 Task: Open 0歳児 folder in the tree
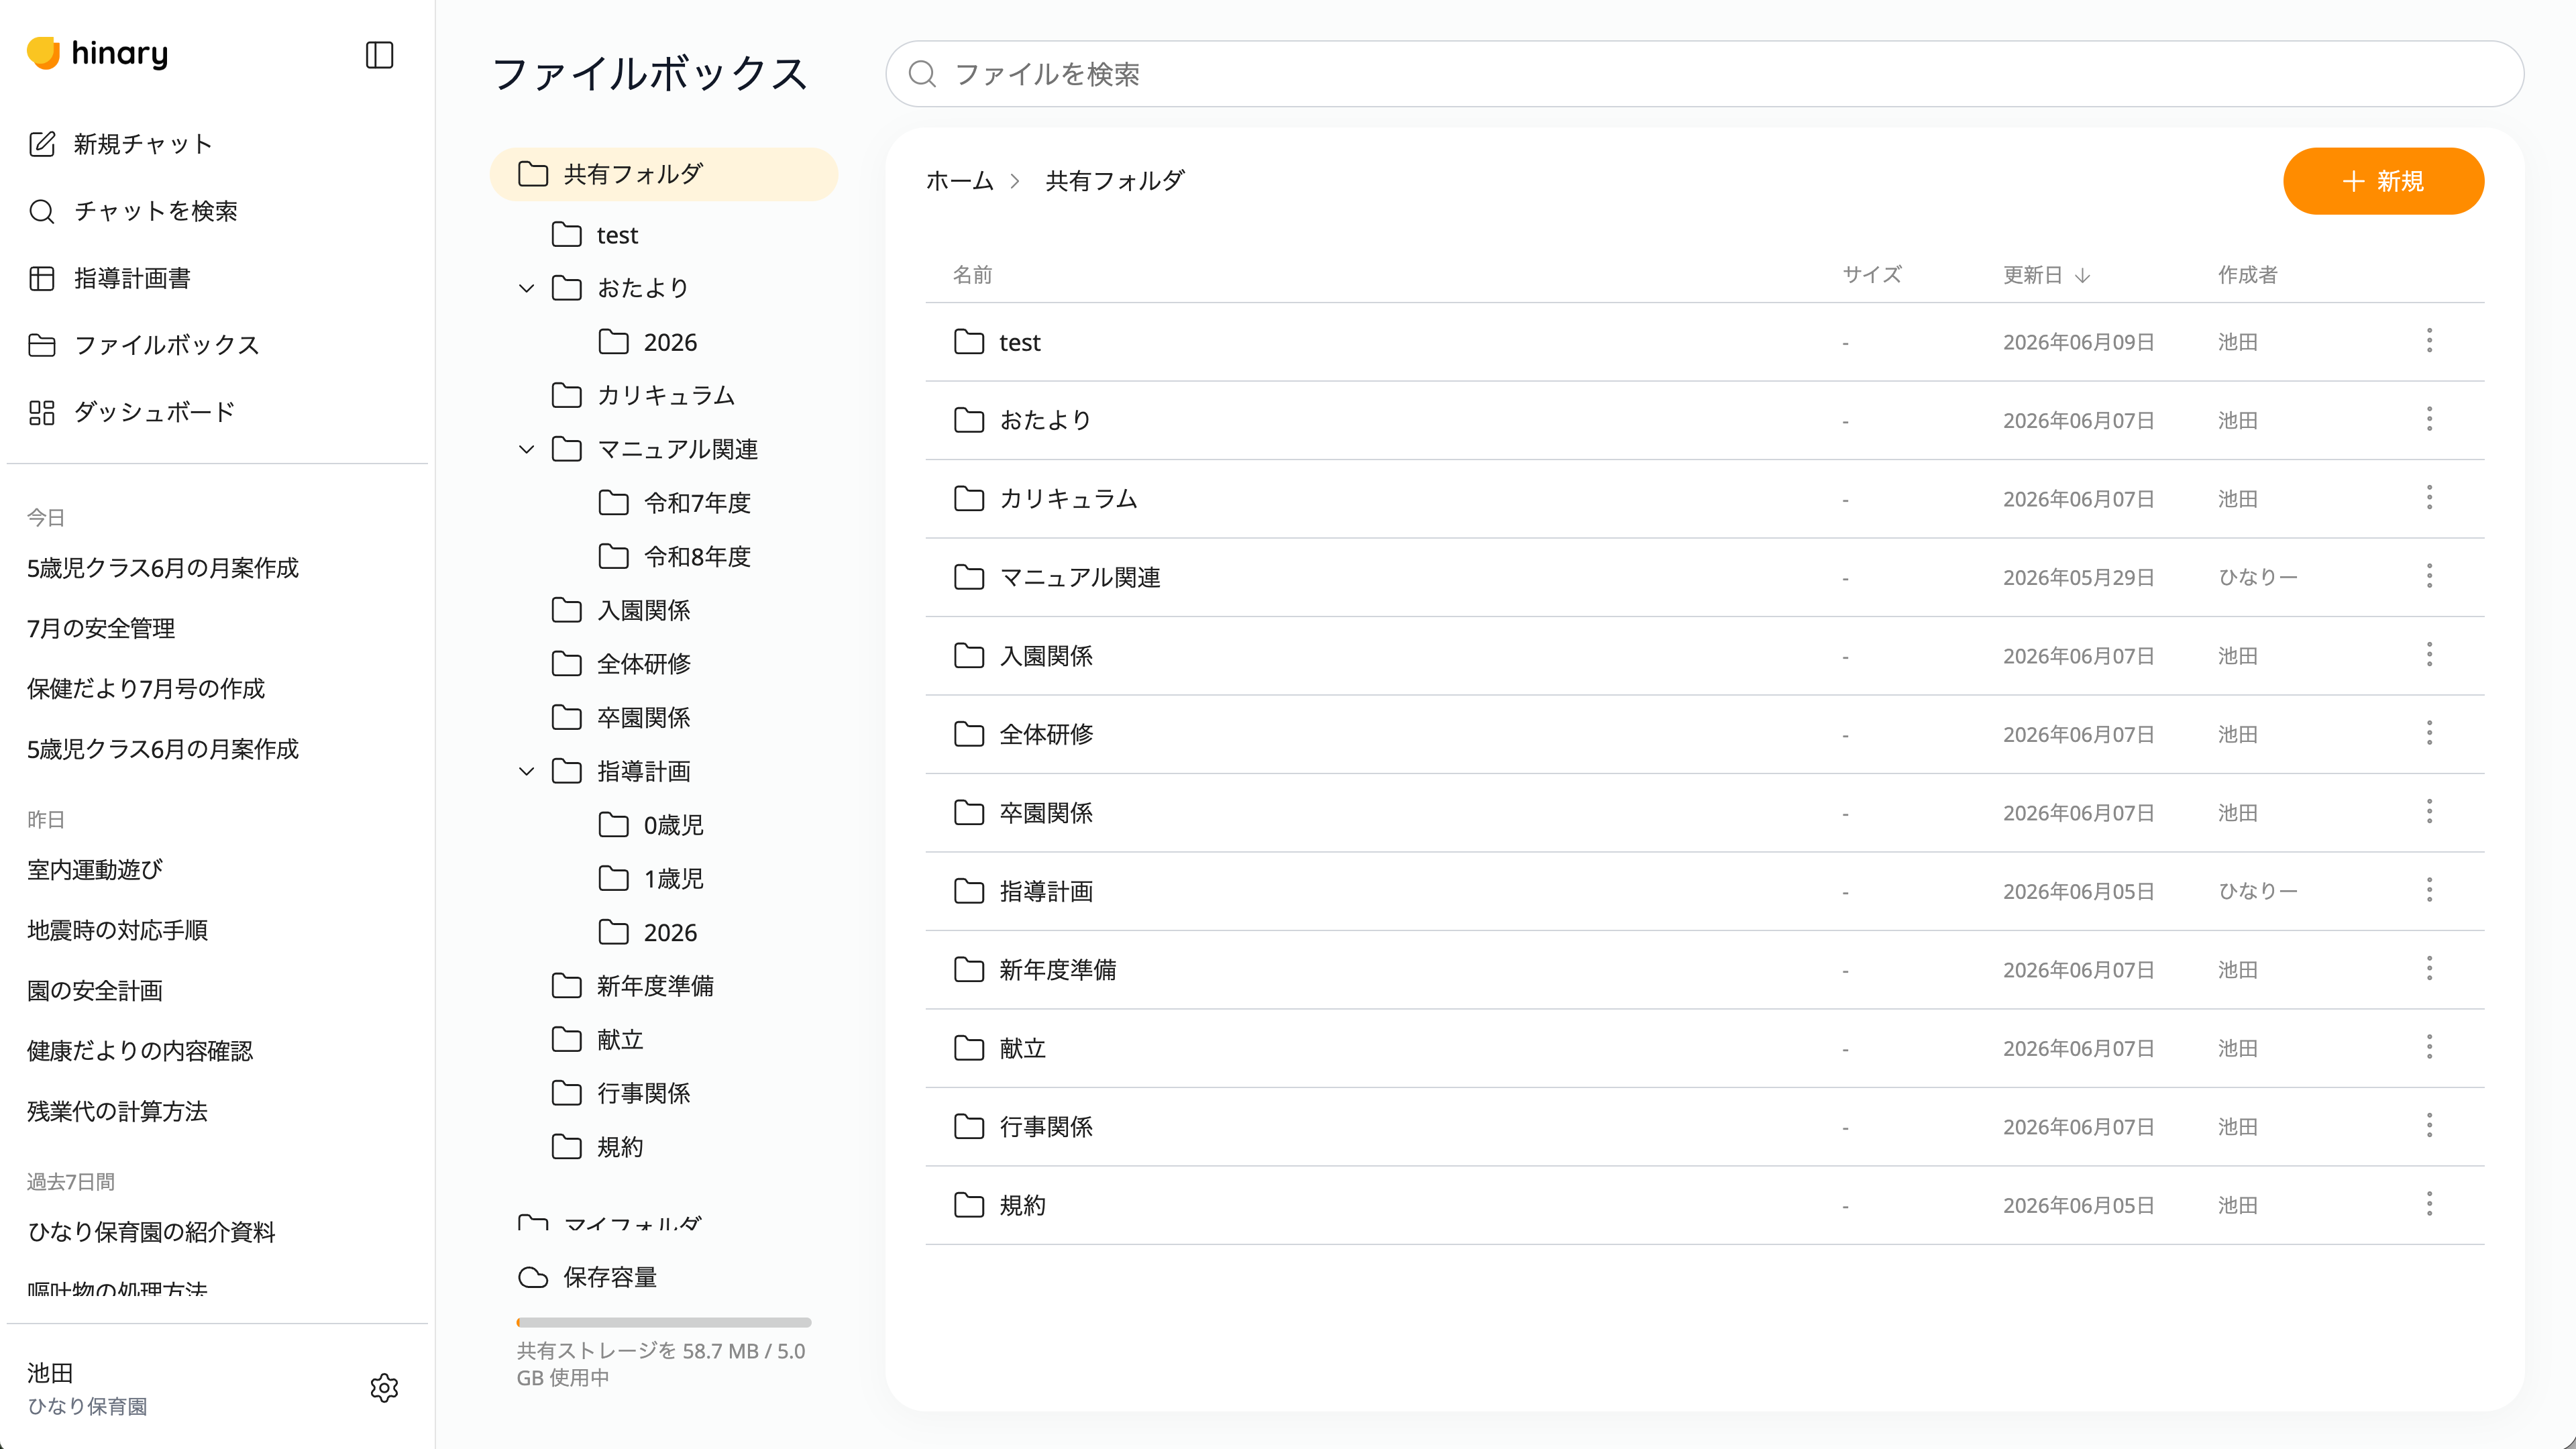(x=651, y=825)
